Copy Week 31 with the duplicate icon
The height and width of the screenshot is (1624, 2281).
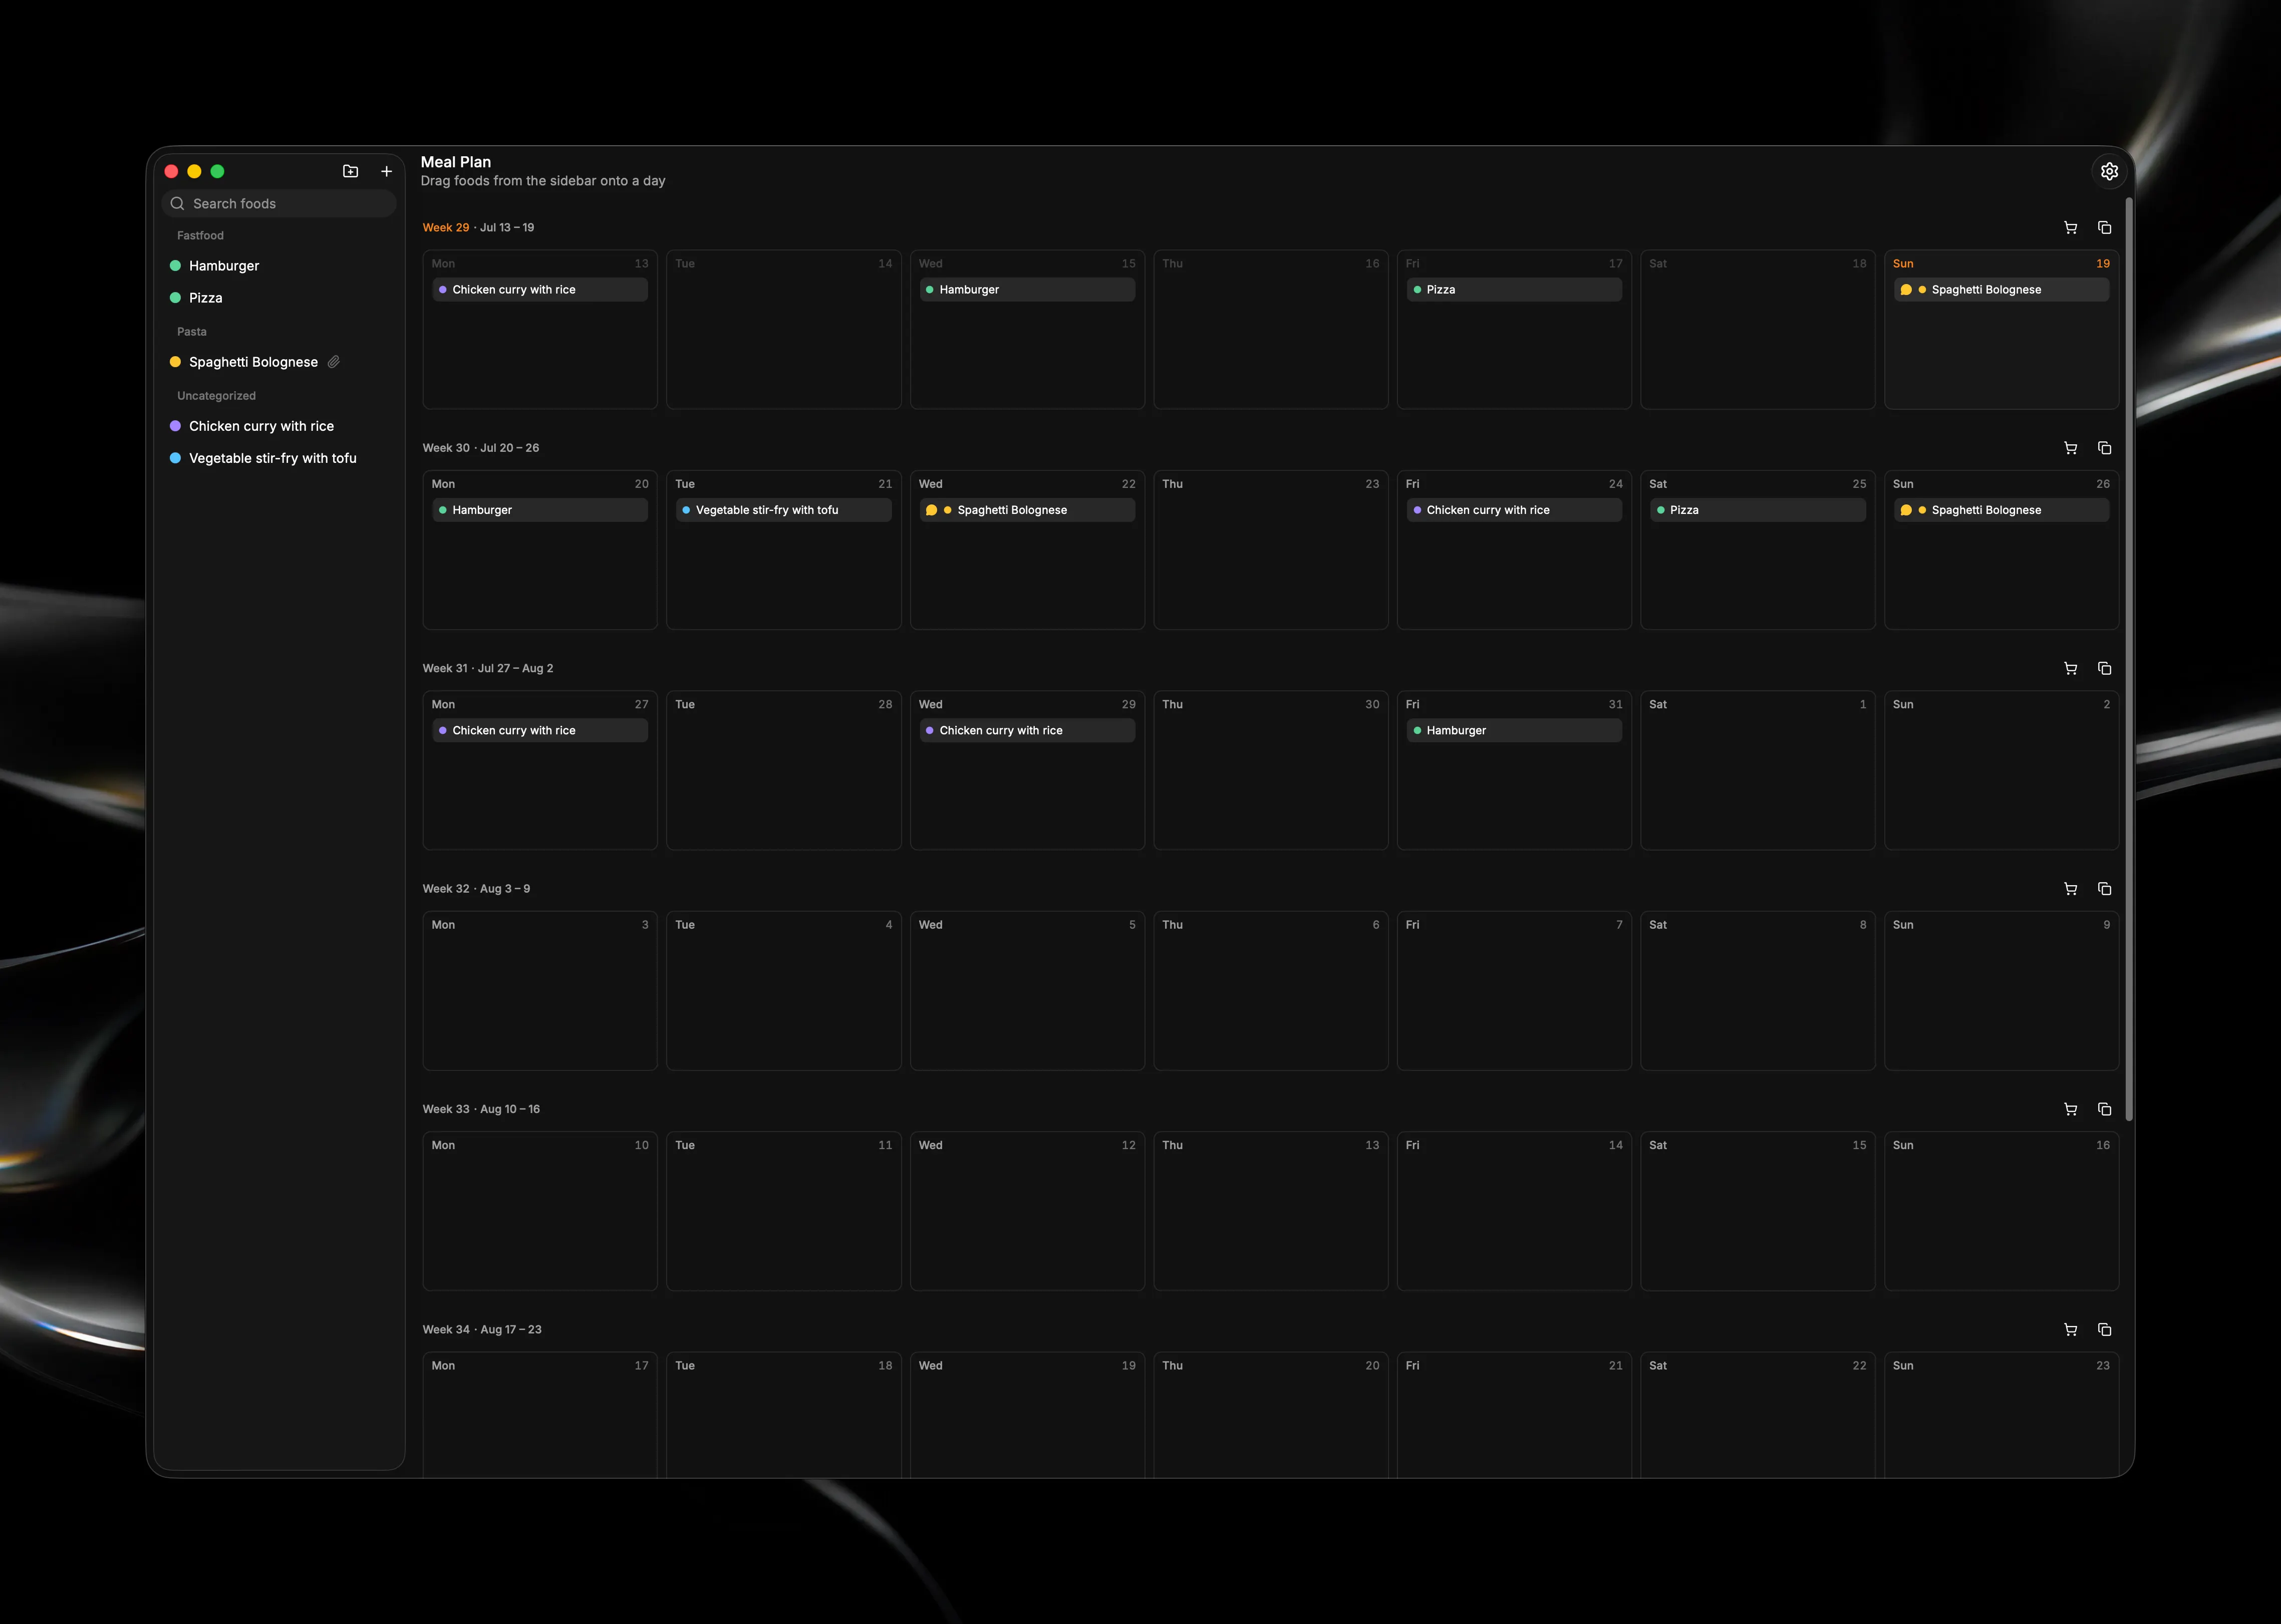pos(2104,668)
